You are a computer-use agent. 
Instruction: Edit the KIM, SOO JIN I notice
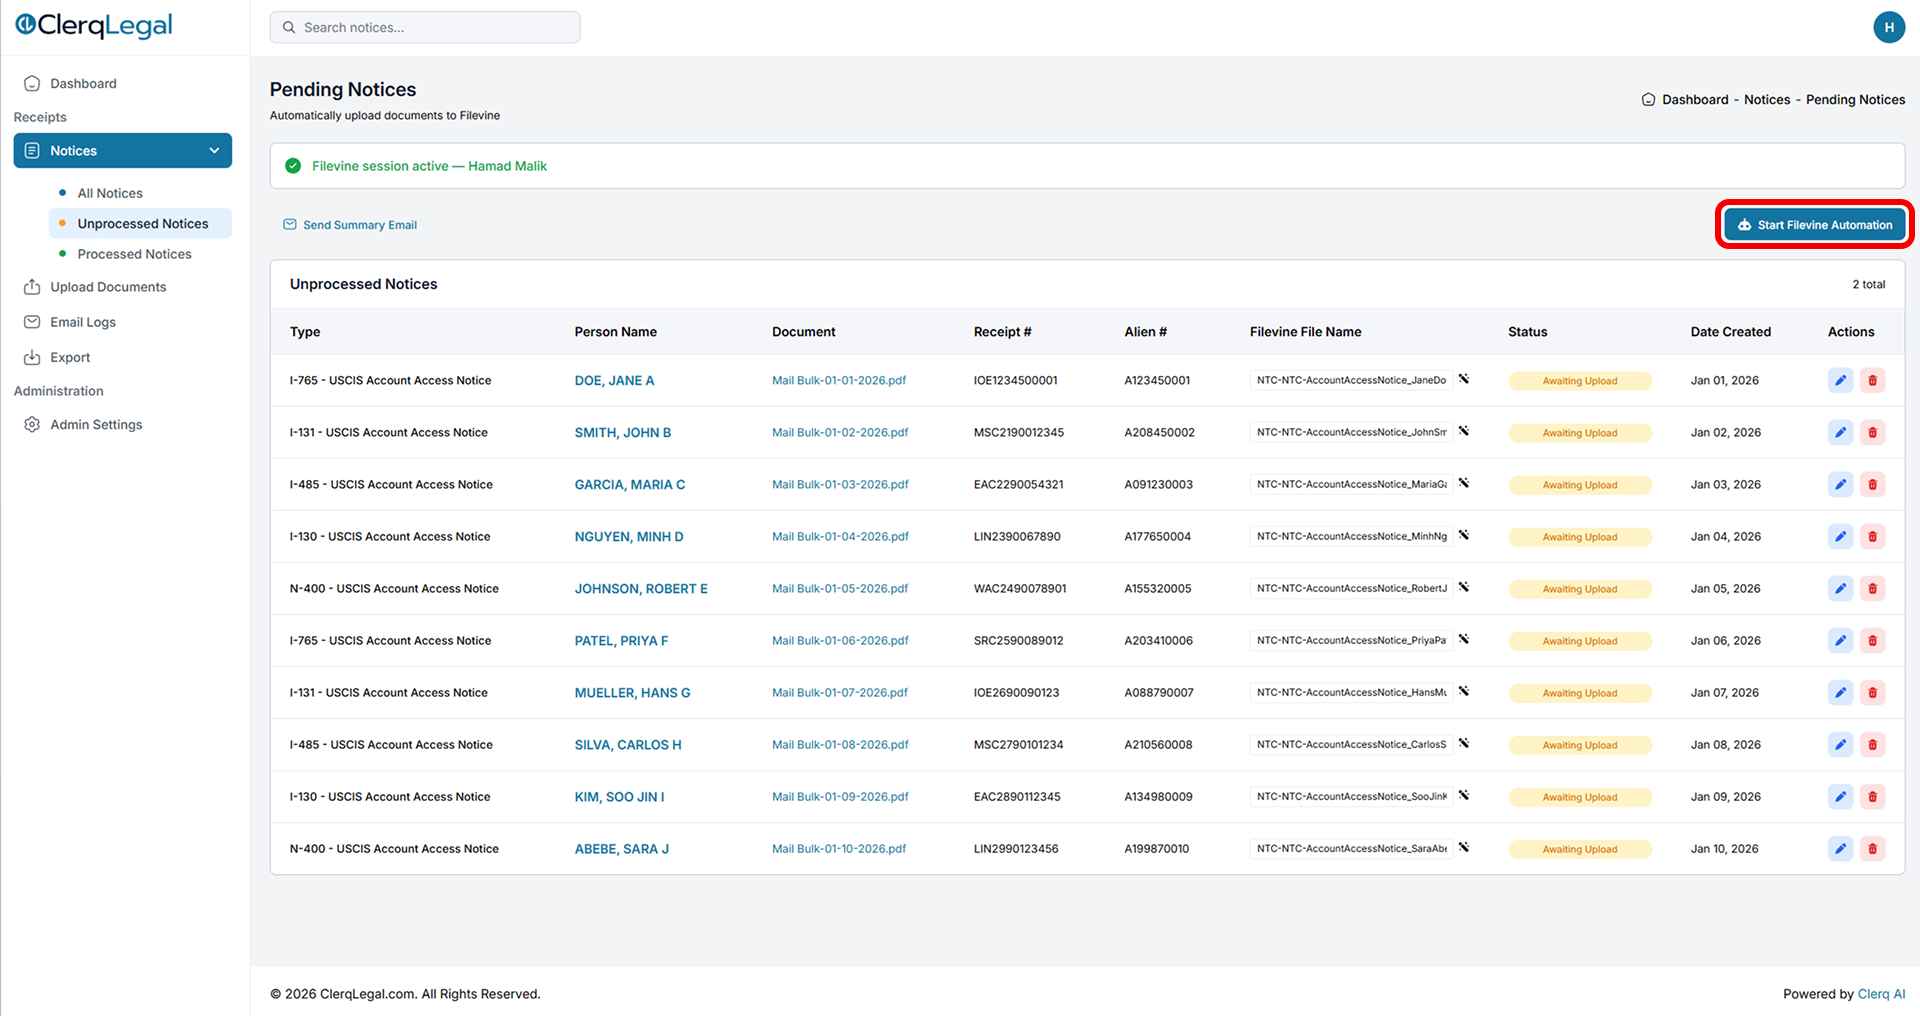tap(1840, 797)
